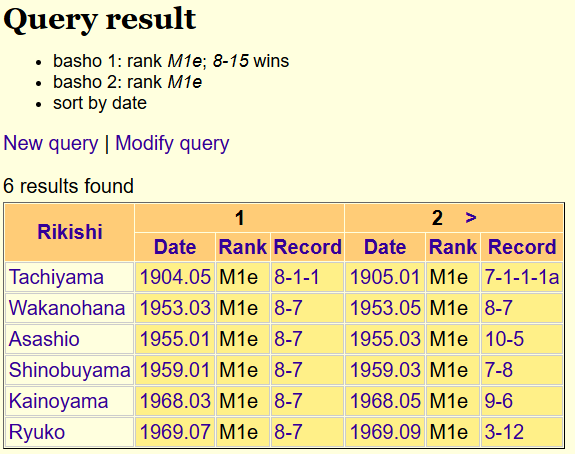Open Asashio's 1955.01 8-7 record

pyautogui.click(x=288, y=339)
